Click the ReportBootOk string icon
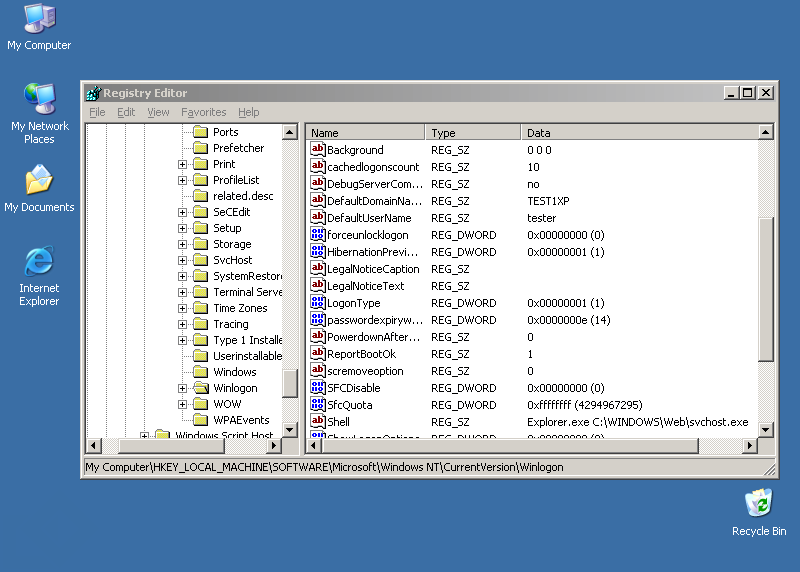The image size is (800, 572). (317, 354)
